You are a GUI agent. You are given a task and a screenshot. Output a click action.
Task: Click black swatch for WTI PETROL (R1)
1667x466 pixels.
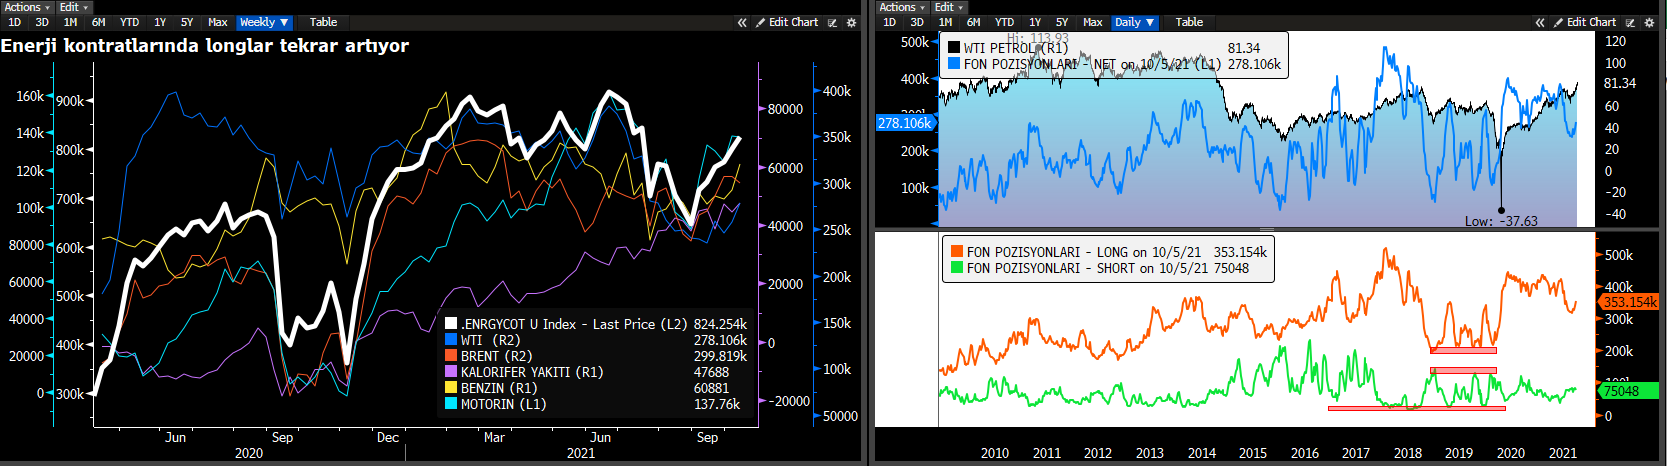click(x=954, y=47)
